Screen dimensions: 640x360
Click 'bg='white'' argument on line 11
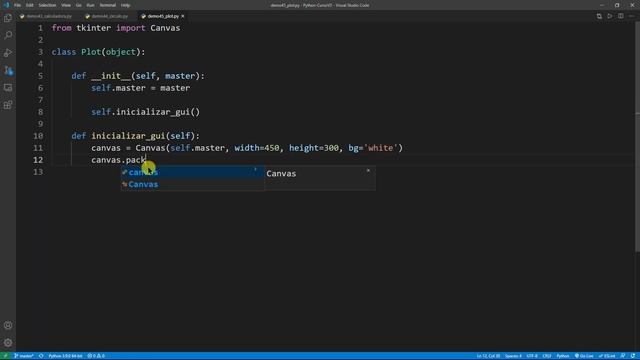click(x=373, y=148)
